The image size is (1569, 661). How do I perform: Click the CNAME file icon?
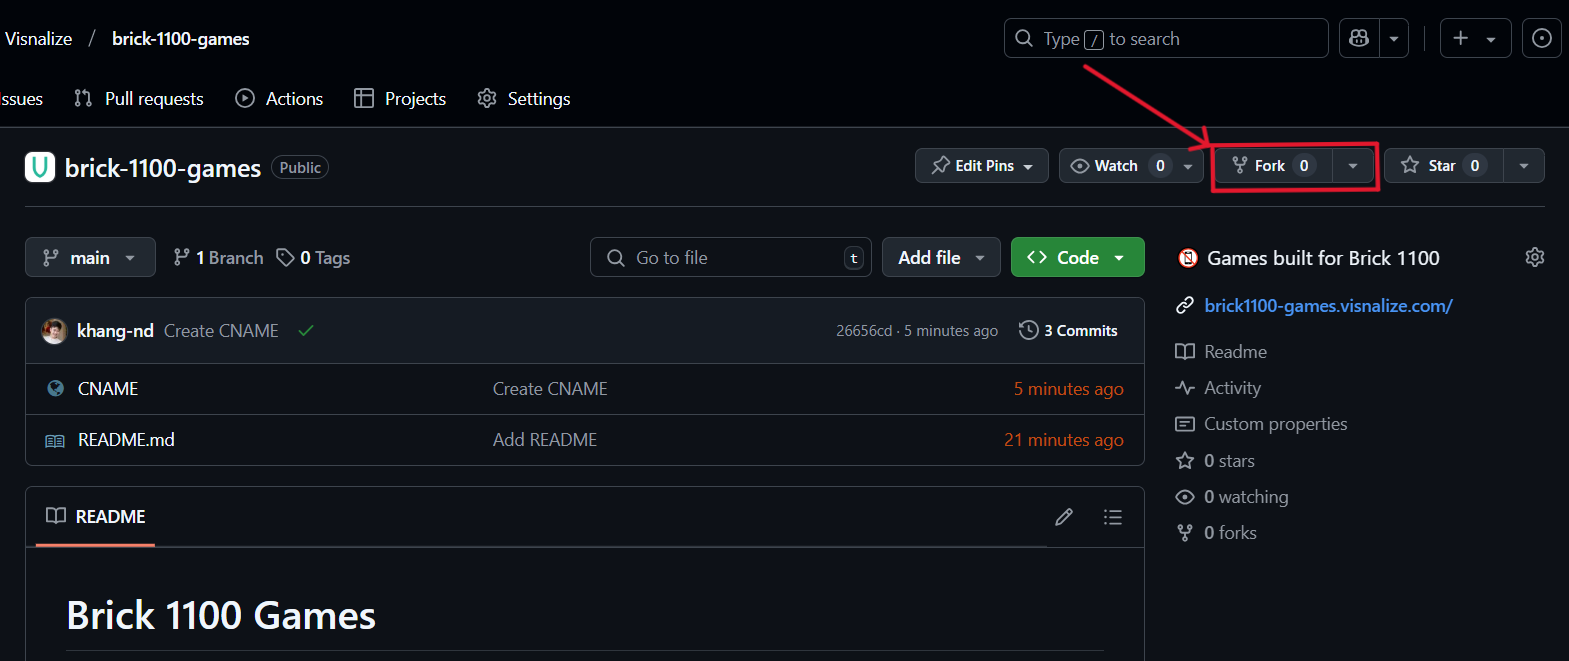(x=56, y=389)
